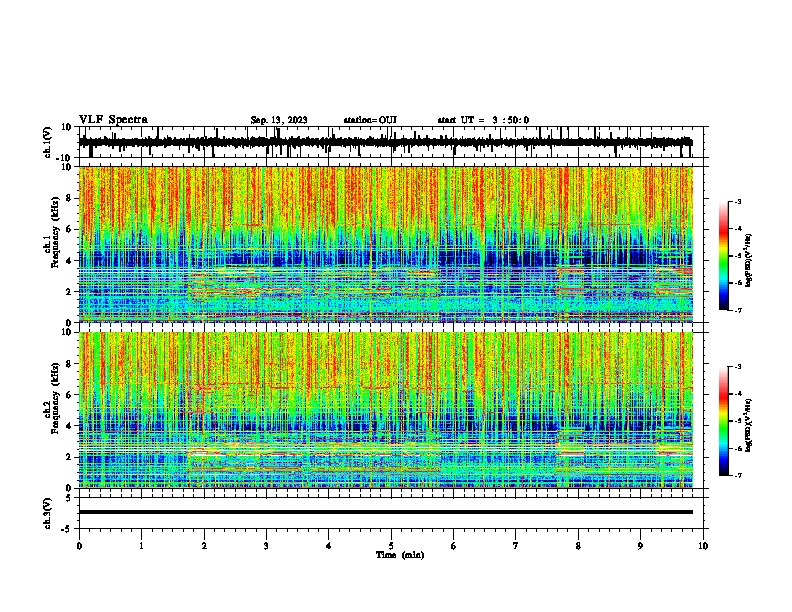This screenshot has width=792, height=612.
Task: Click the "-7" label below the ch.1 color bar
Action: tap(738, 310)
